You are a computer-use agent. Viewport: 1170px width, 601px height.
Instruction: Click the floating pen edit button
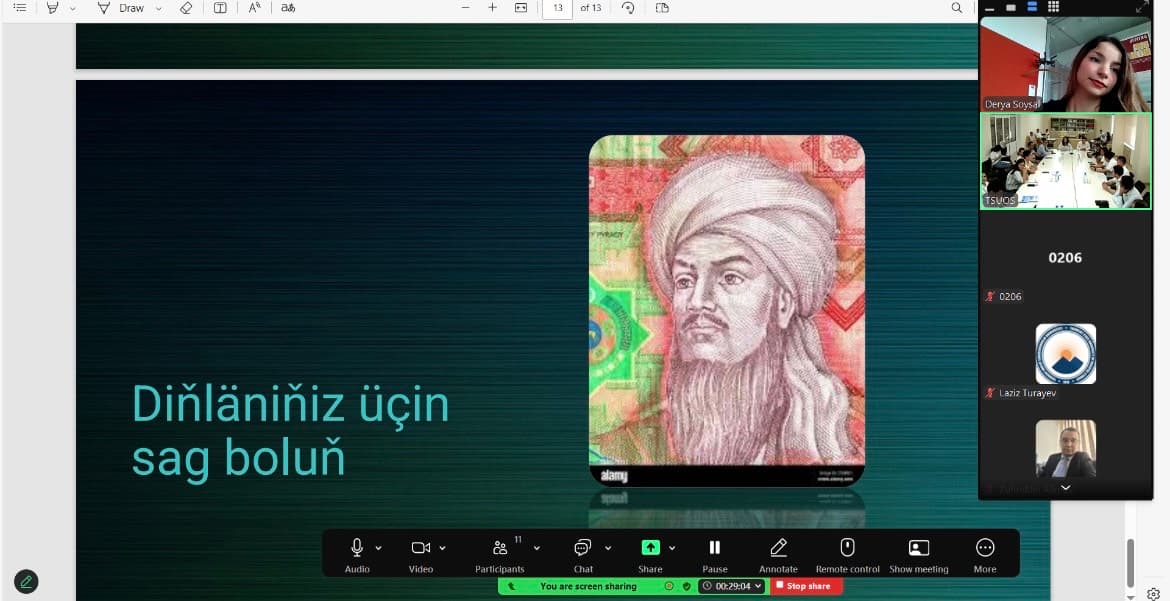pos(26,582)
